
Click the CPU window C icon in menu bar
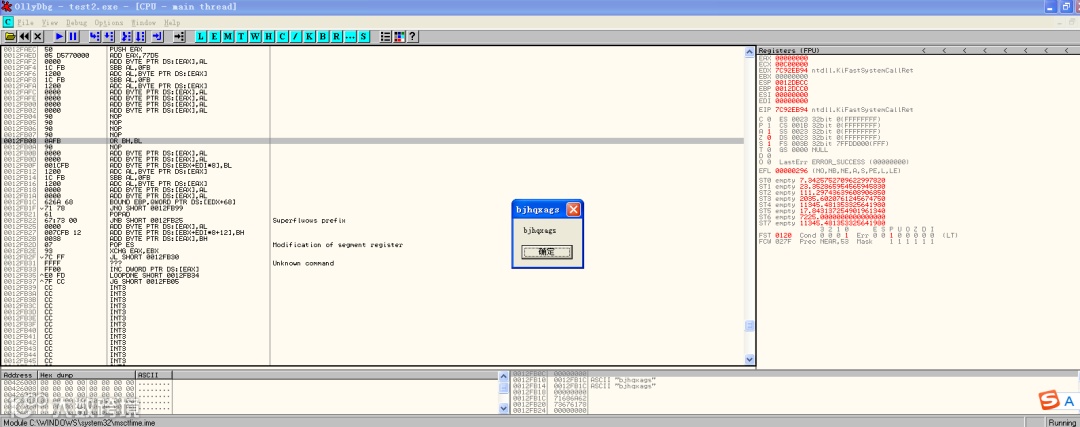pyautogui.click(x=8, y=22)
